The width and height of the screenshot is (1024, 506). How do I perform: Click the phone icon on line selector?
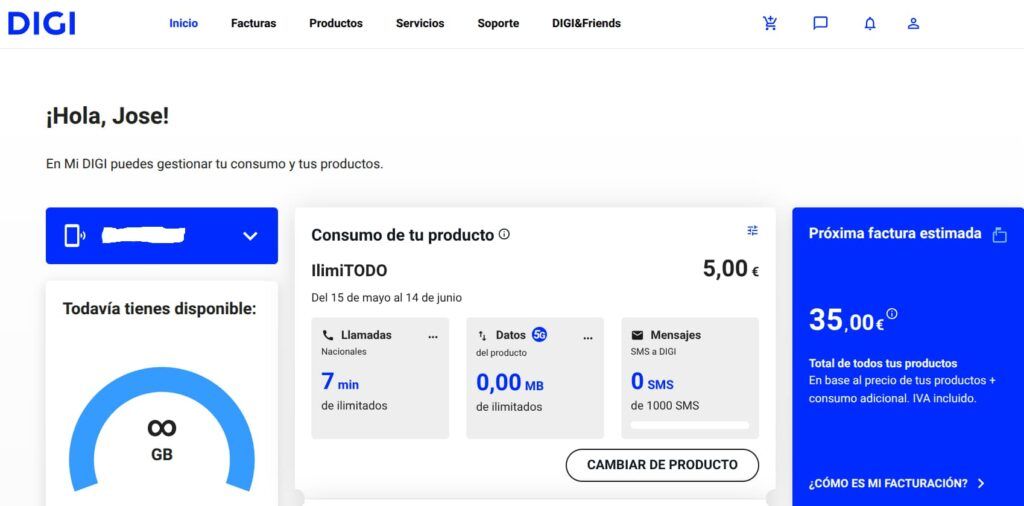[74, 236]
